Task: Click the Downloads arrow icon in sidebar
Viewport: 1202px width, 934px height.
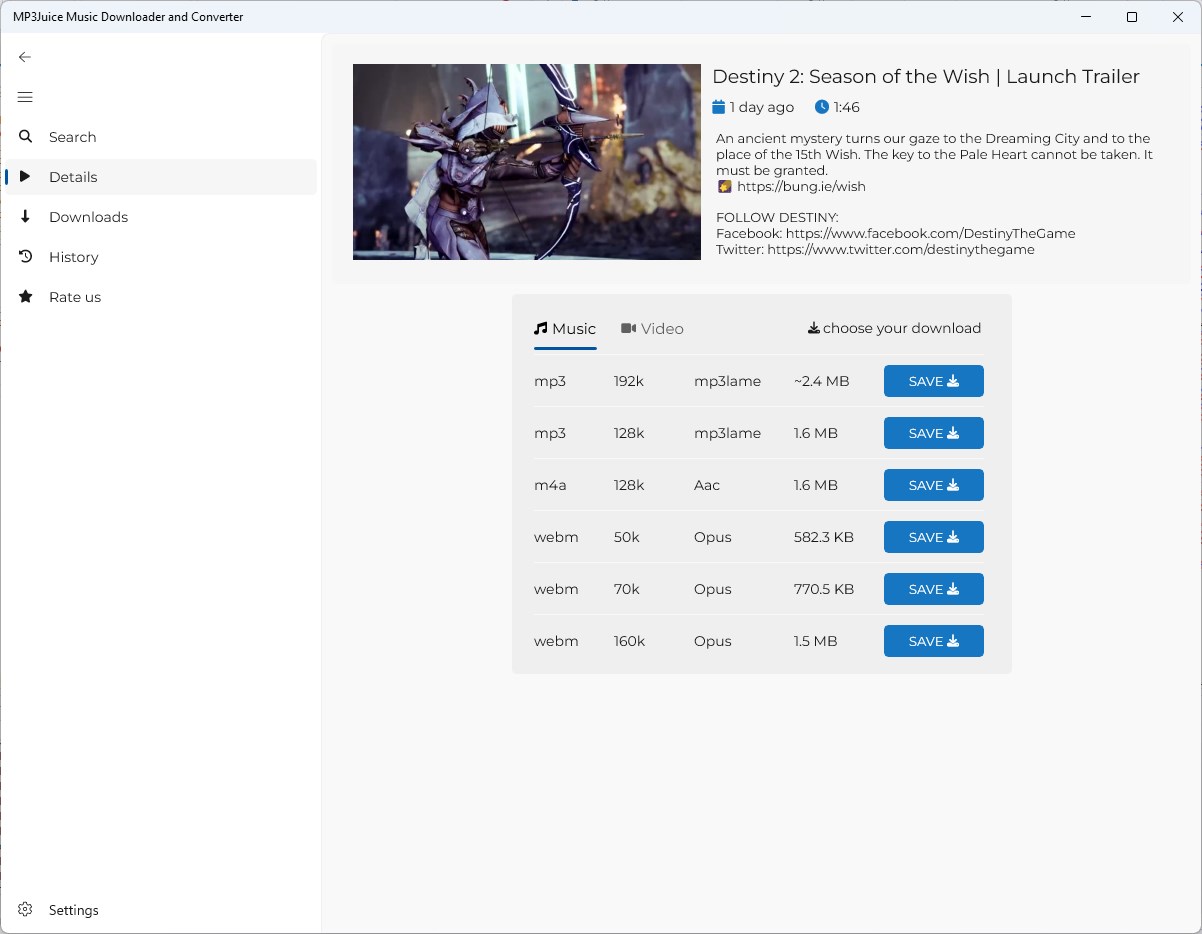Action: tap(26, 217)
